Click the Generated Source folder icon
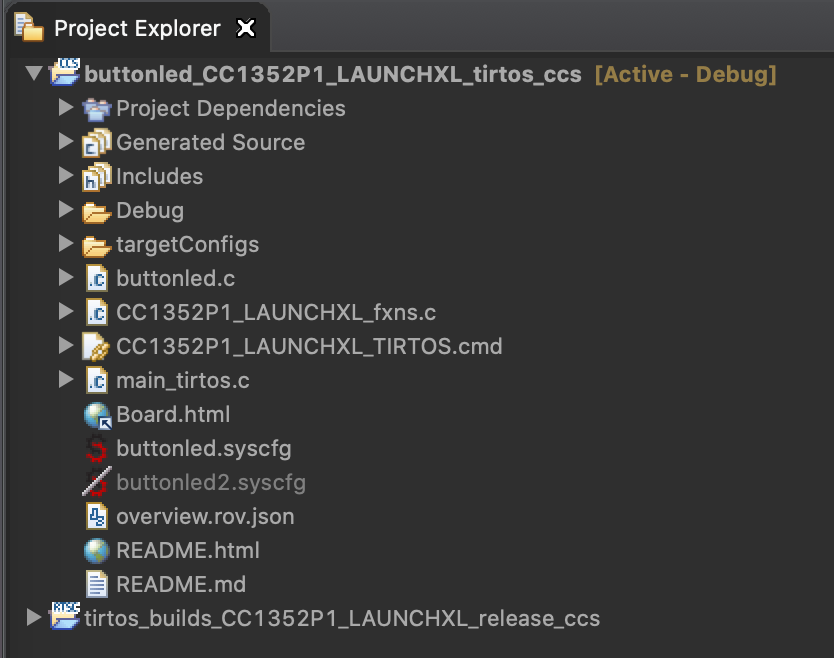 tap(96, 143)
